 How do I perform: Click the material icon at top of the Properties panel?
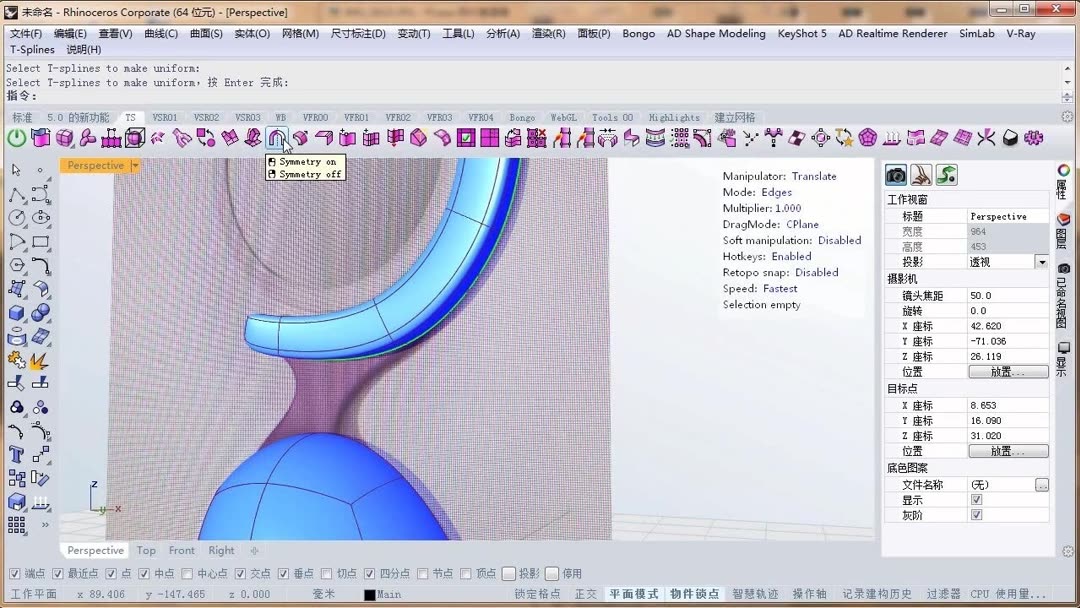(921, 175)
